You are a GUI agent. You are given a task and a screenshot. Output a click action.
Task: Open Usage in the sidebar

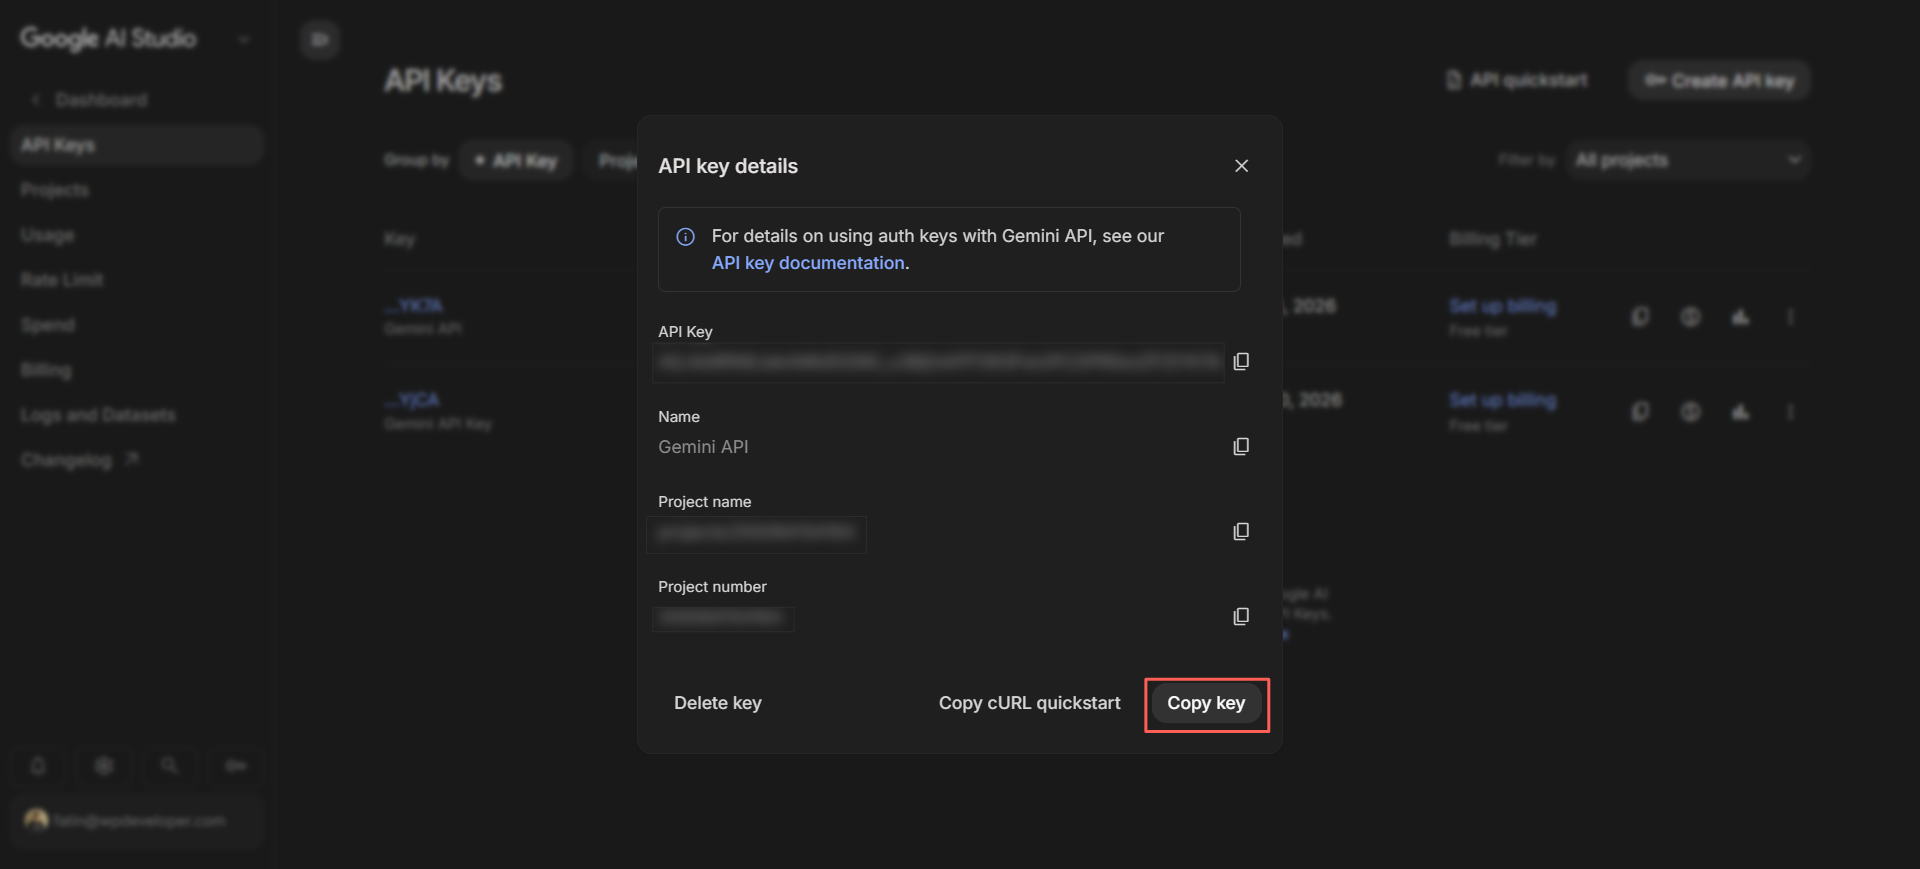[47, 235]
